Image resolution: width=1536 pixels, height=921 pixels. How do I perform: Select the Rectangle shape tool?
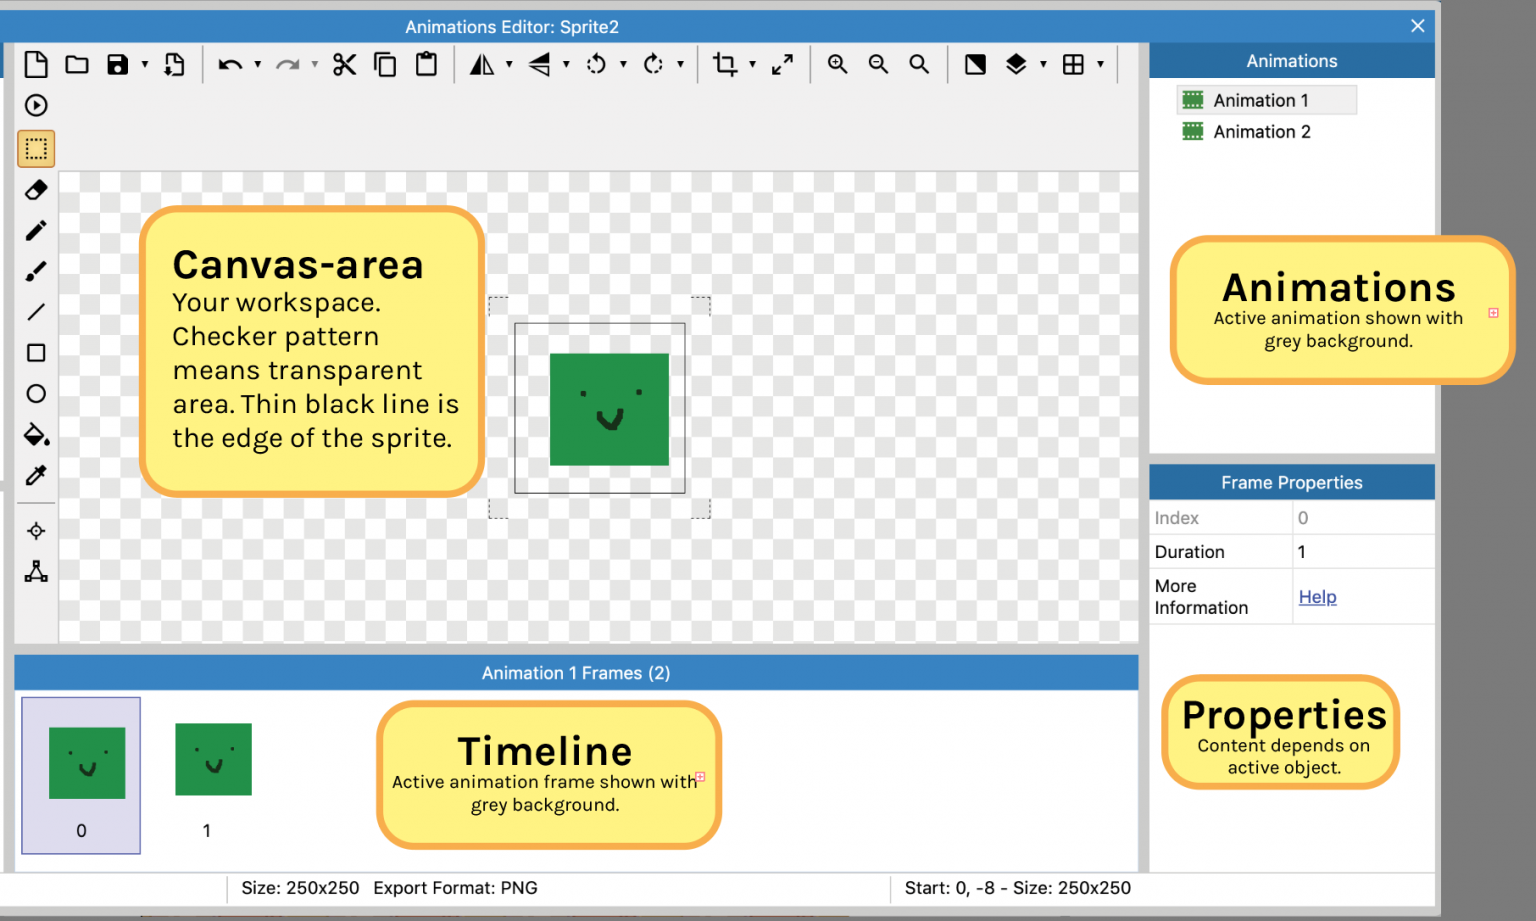(x=36, y=353)
